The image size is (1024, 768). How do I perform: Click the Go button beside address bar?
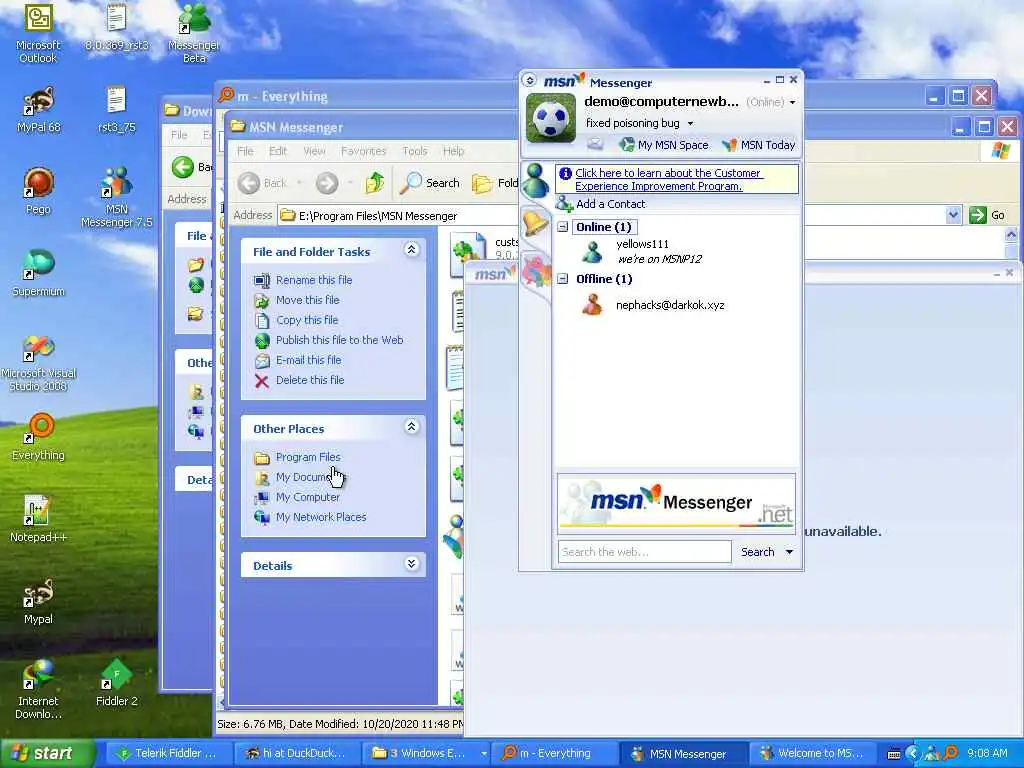pyautogui.click(x=987, y=215)
